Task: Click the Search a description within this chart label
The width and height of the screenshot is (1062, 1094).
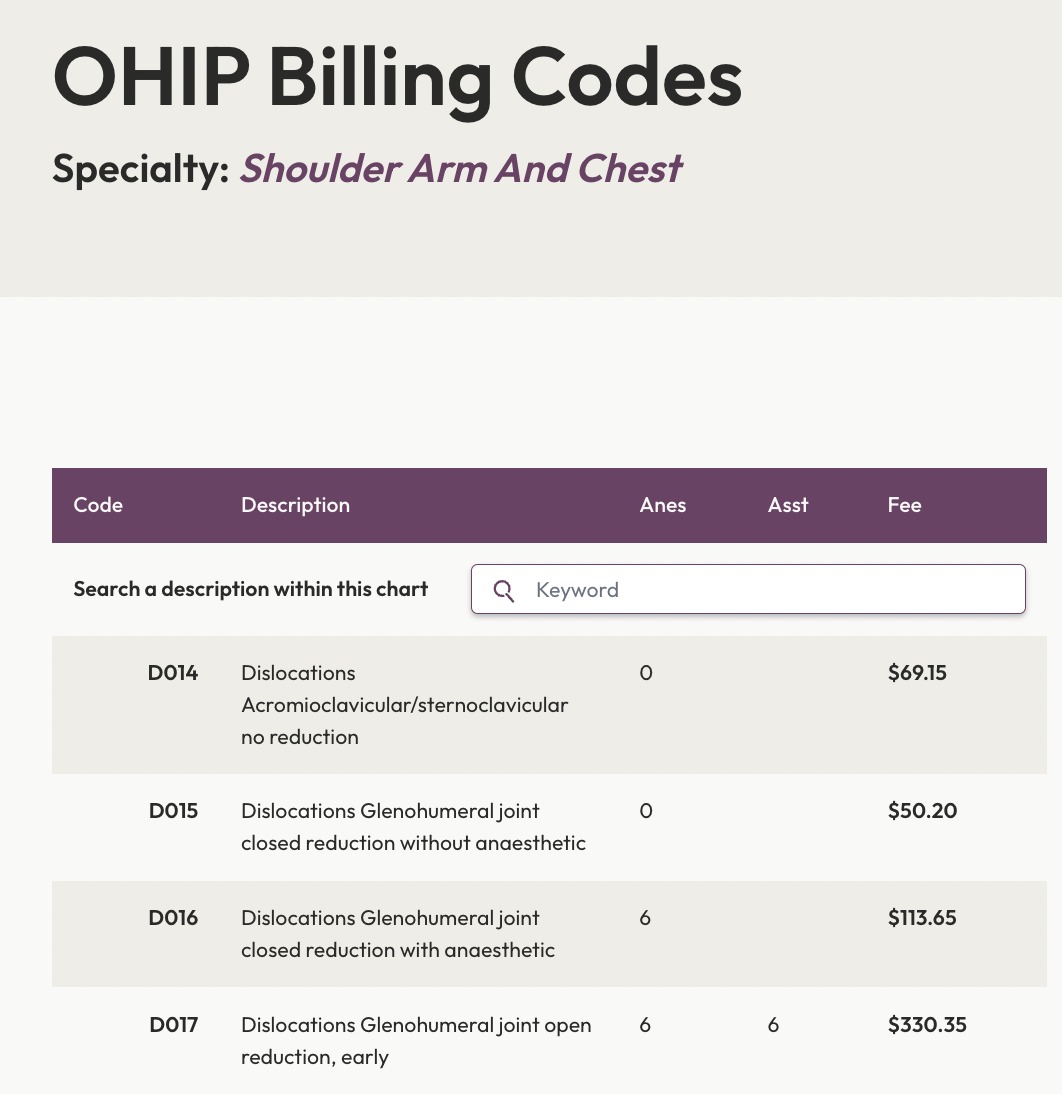Action: pos(250,589)
